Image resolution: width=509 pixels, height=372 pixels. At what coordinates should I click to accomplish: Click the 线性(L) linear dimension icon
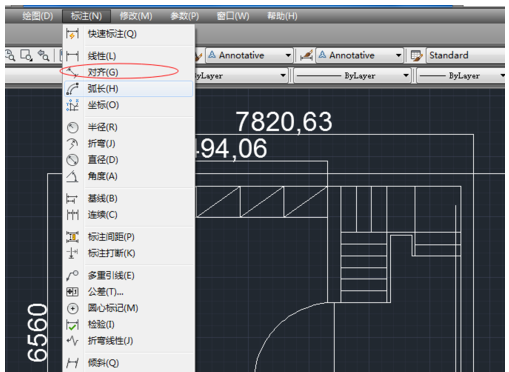point(72,56)
